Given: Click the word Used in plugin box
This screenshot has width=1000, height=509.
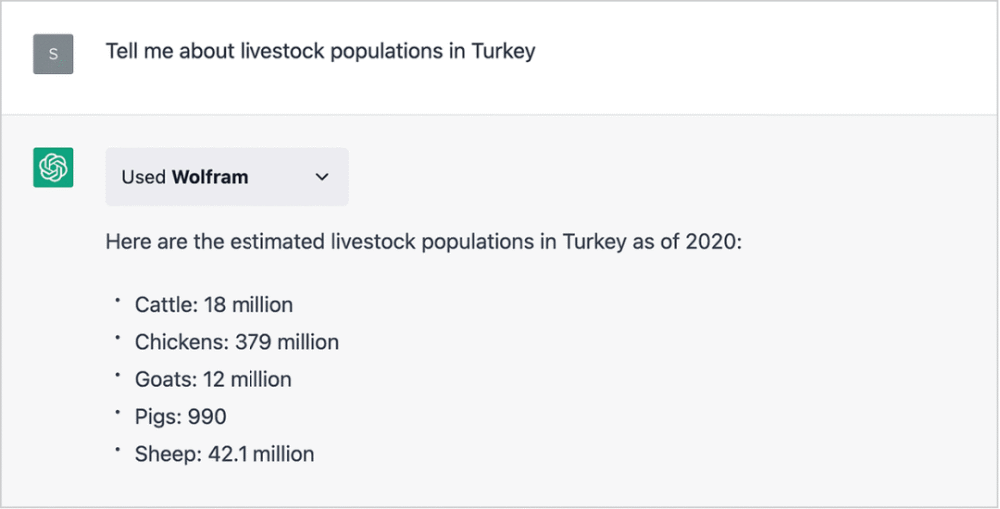Looking at the screenshot, I should click(143, 177).
